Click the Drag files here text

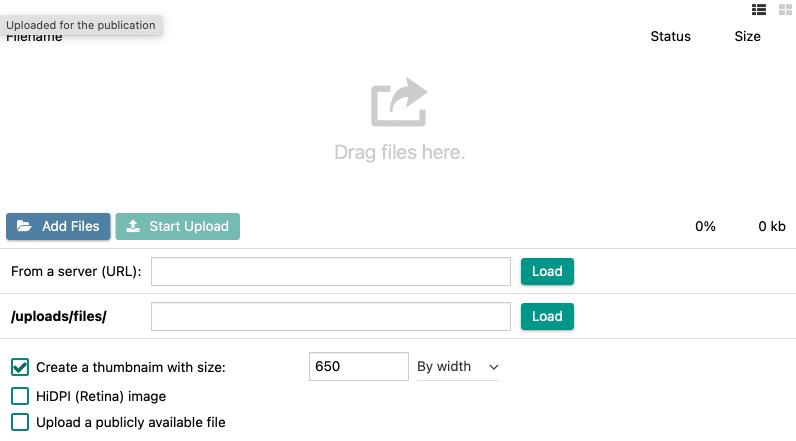(399, 153)
